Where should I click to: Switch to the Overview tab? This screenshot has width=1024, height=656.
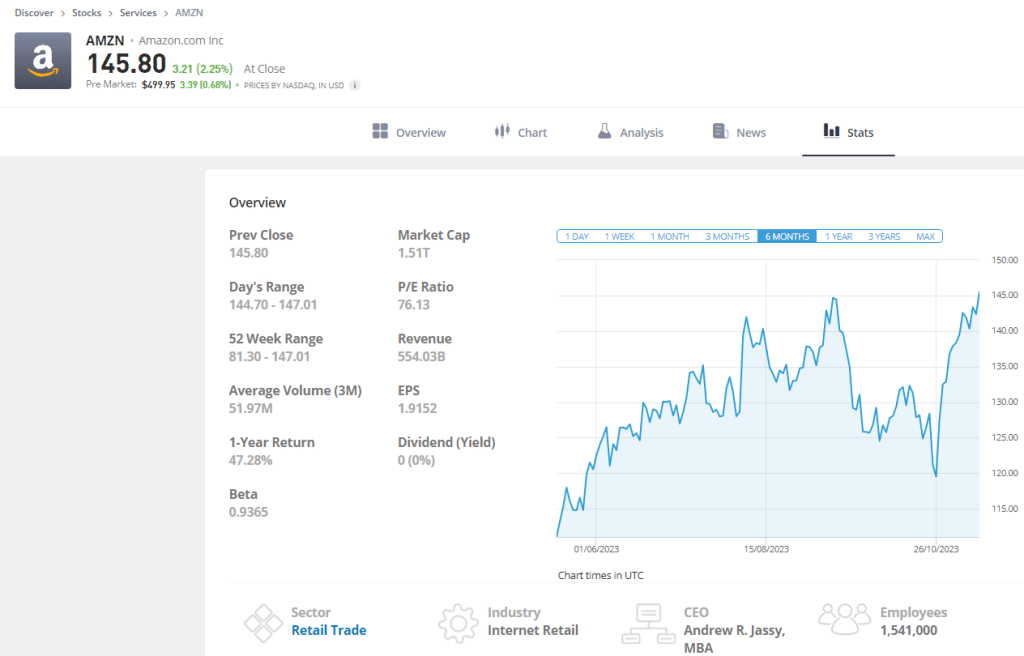(x=408, y=131)
